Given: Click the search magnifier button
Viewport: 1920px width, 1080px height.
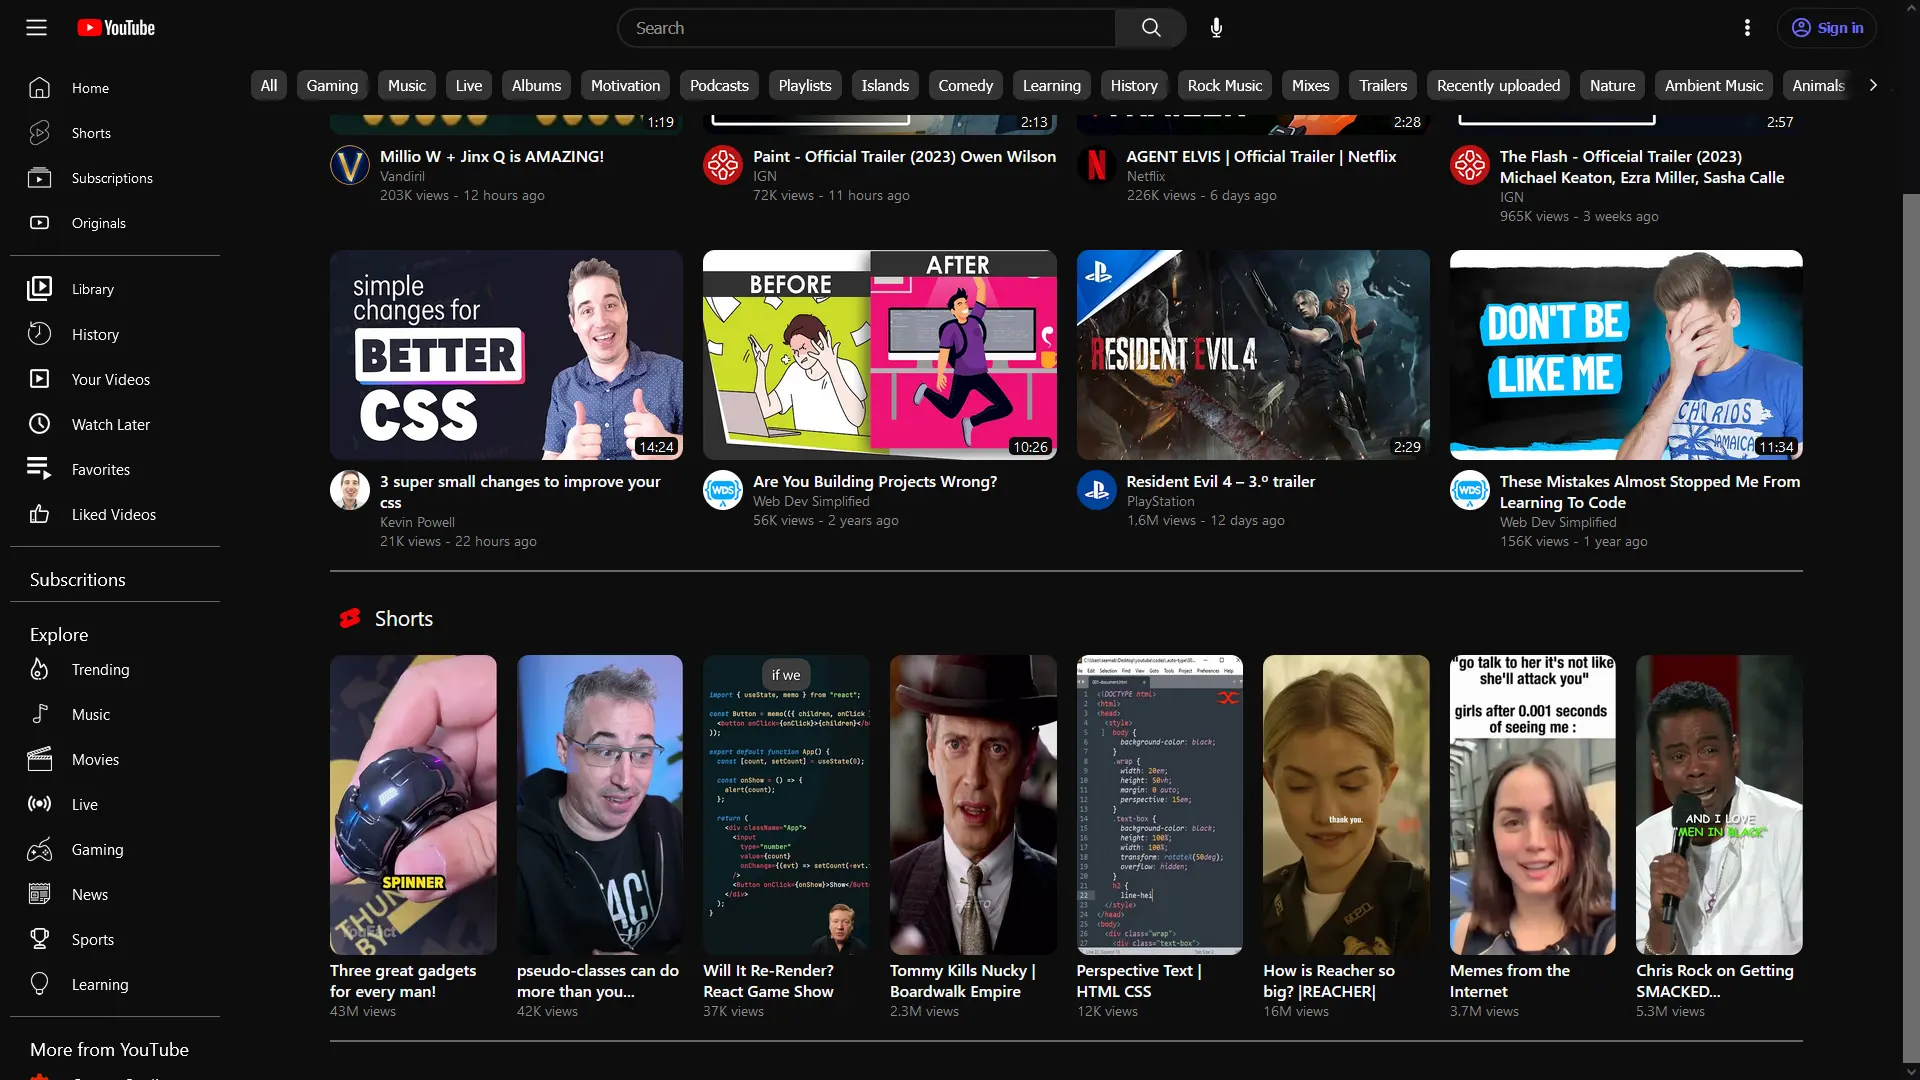Looking at the screenshot, I should point(1151,28).
